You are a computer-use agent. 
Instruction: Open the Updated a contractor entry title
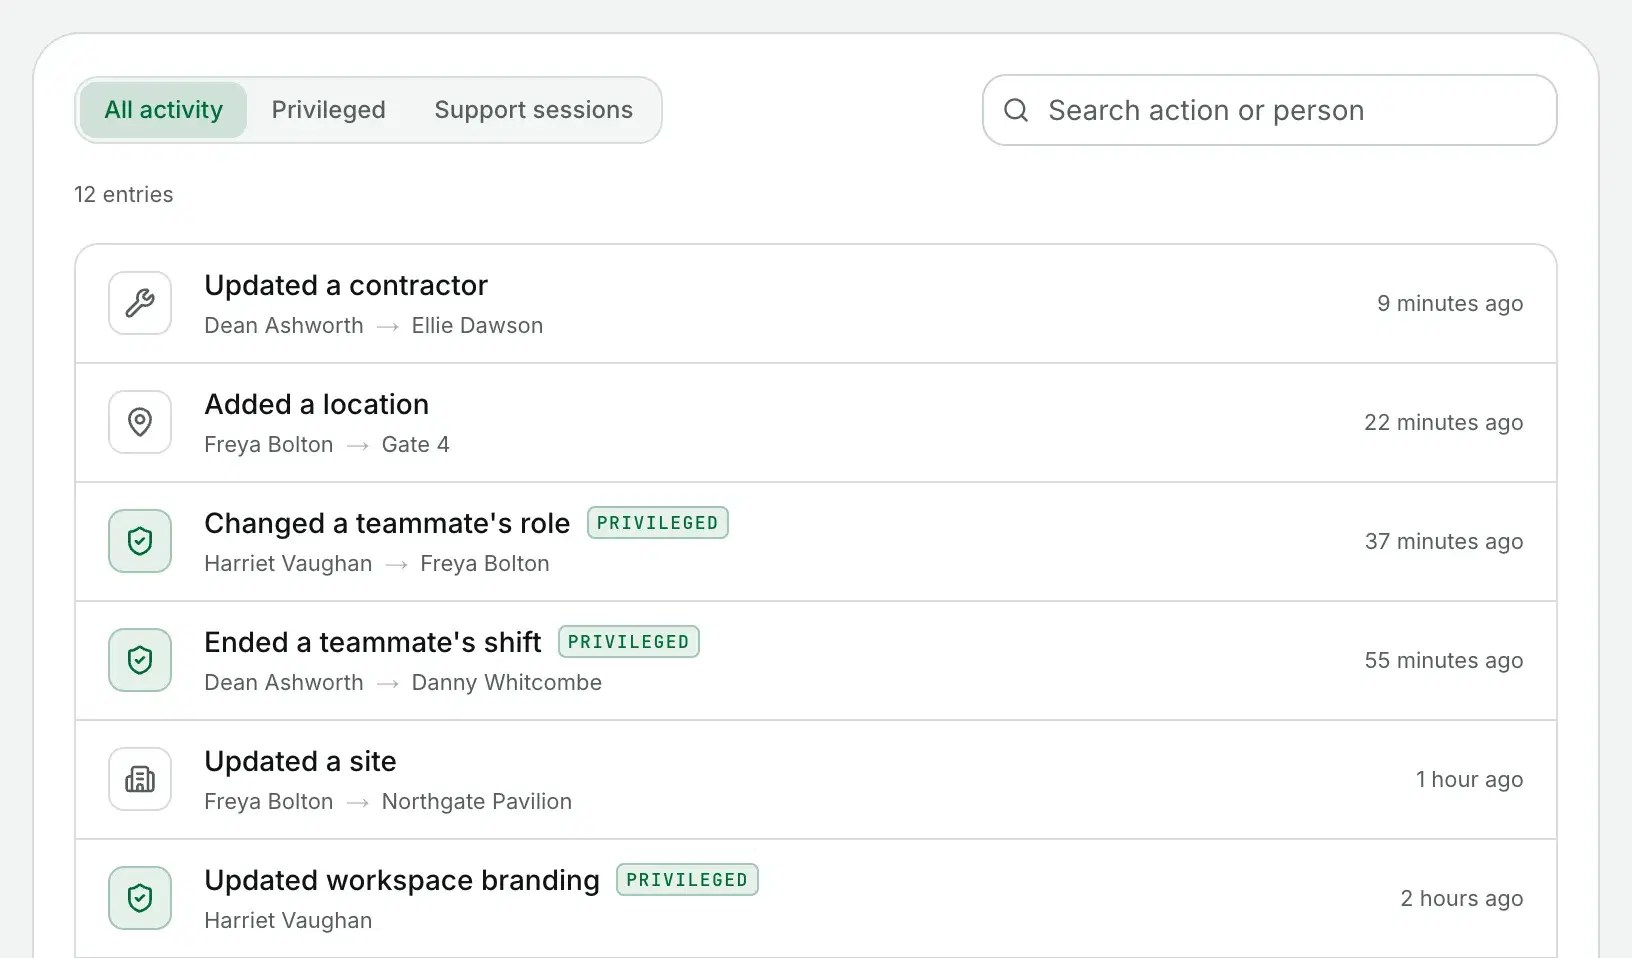(346, 285)
